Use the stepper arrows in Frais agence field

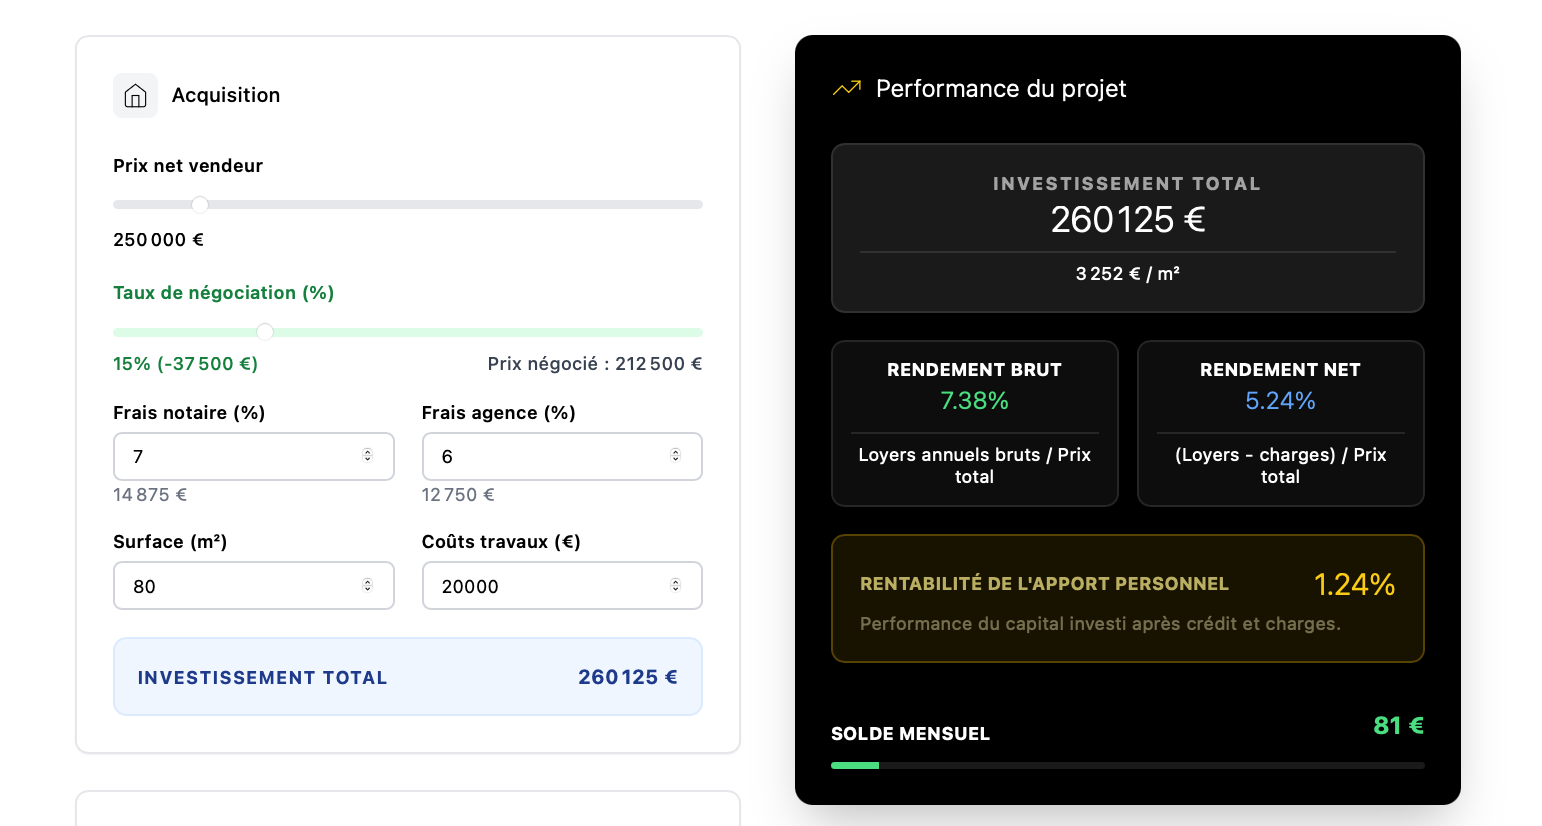click(675, 456)
